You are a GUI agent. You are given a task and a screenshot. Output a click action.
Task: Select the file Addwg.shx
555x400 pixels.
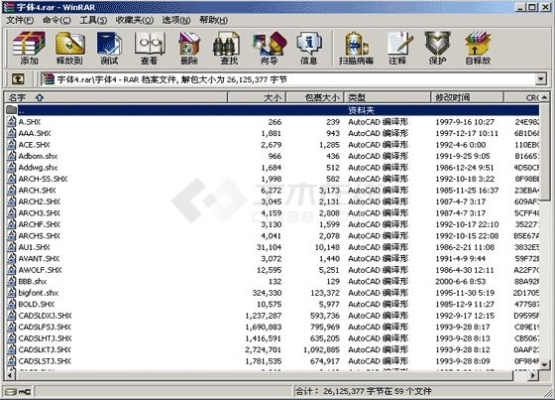click(38, 167)
